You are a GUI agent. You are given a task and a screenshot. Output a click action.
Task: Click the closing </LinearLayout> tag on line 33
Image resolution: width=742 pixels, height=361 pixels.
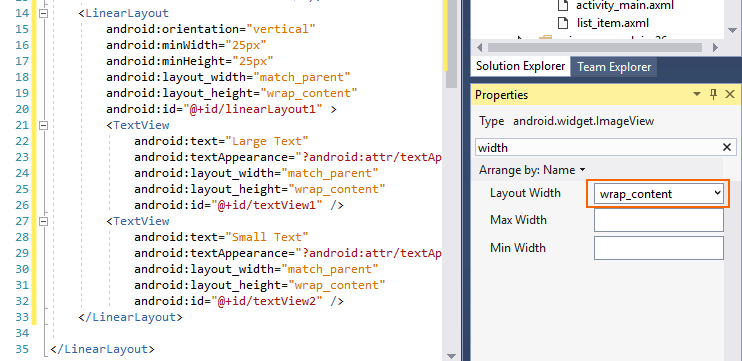pos(131,317)
